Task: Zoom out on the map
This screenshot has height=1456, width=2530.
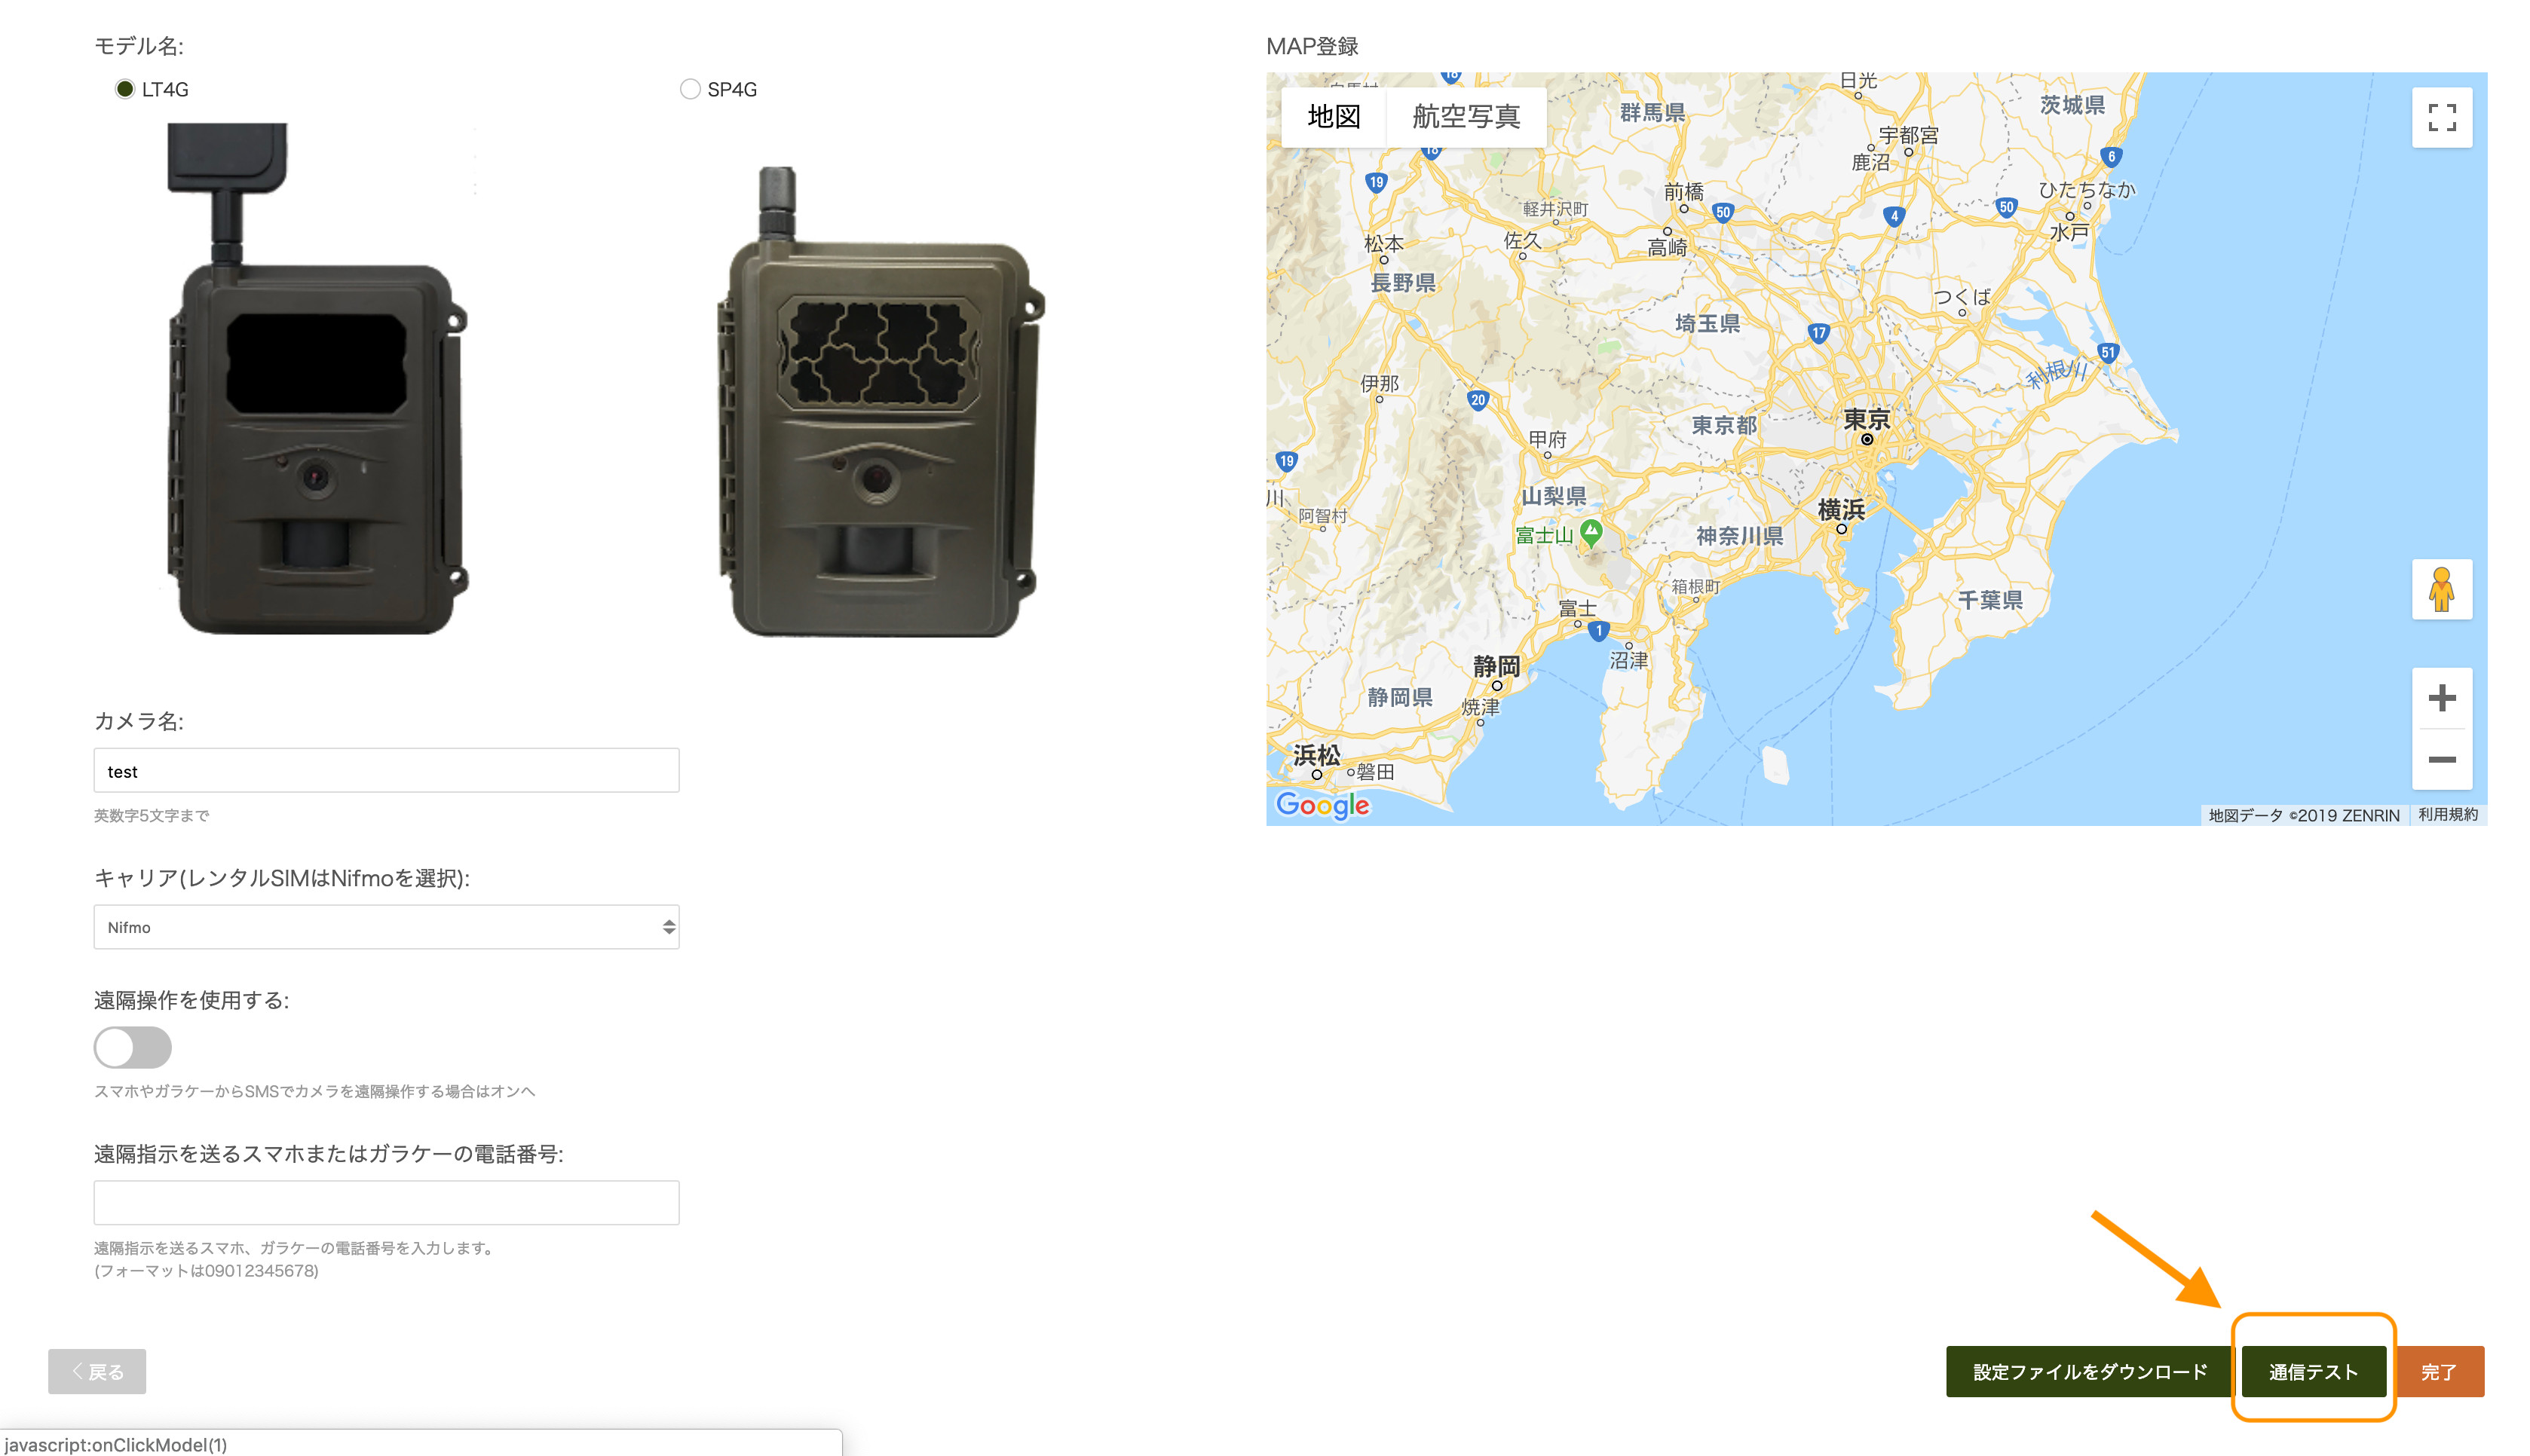Action: pos(2441,760)
